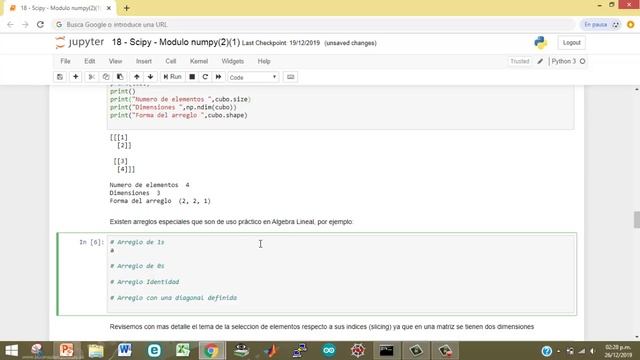Paste cells below in the notebook toolbar

(120, 77)
